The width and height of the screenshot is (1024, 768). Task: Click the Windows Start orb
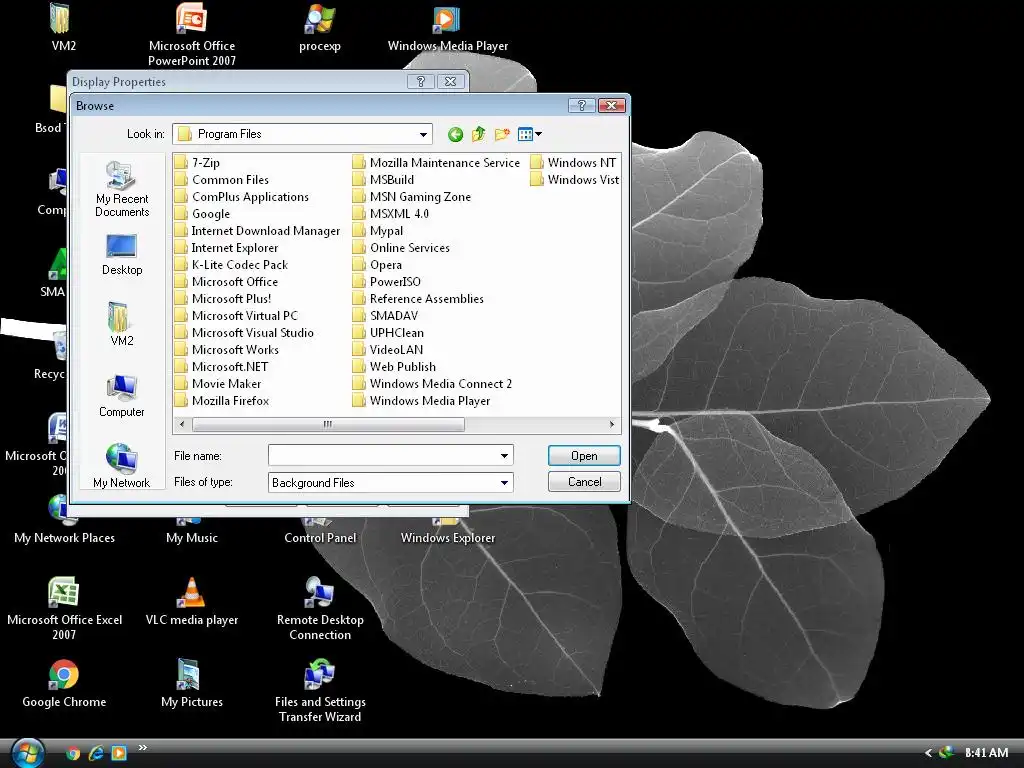click(28, 752)
